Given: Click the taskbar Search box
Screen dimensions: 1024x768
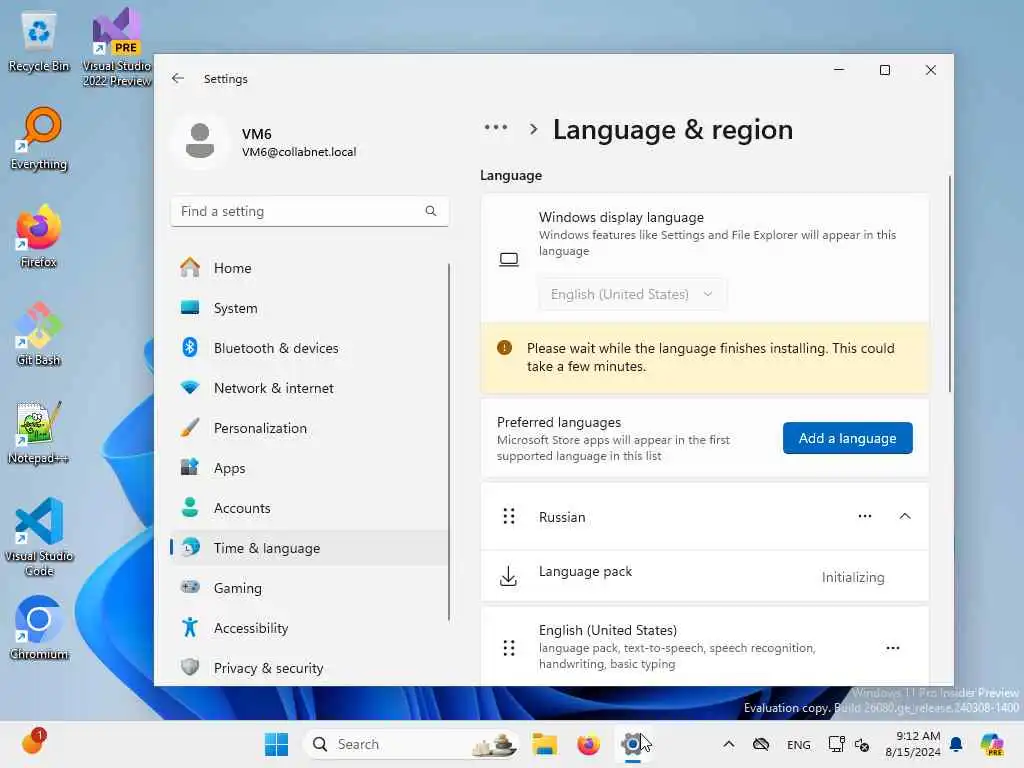Looking at the screenshot, I should (x=411, y=744).
